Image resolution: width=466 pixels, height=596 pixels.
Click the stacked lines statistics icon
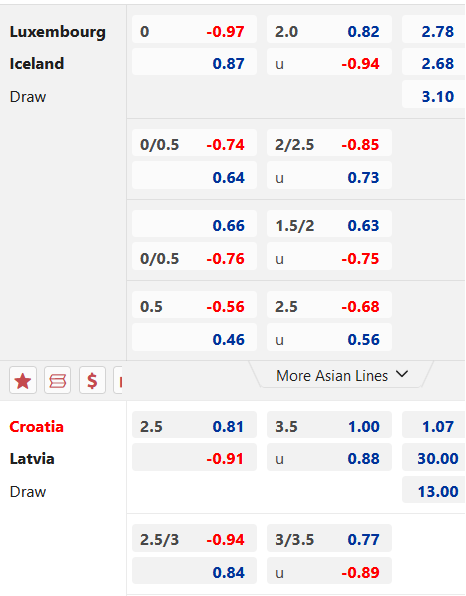point(57,380)
